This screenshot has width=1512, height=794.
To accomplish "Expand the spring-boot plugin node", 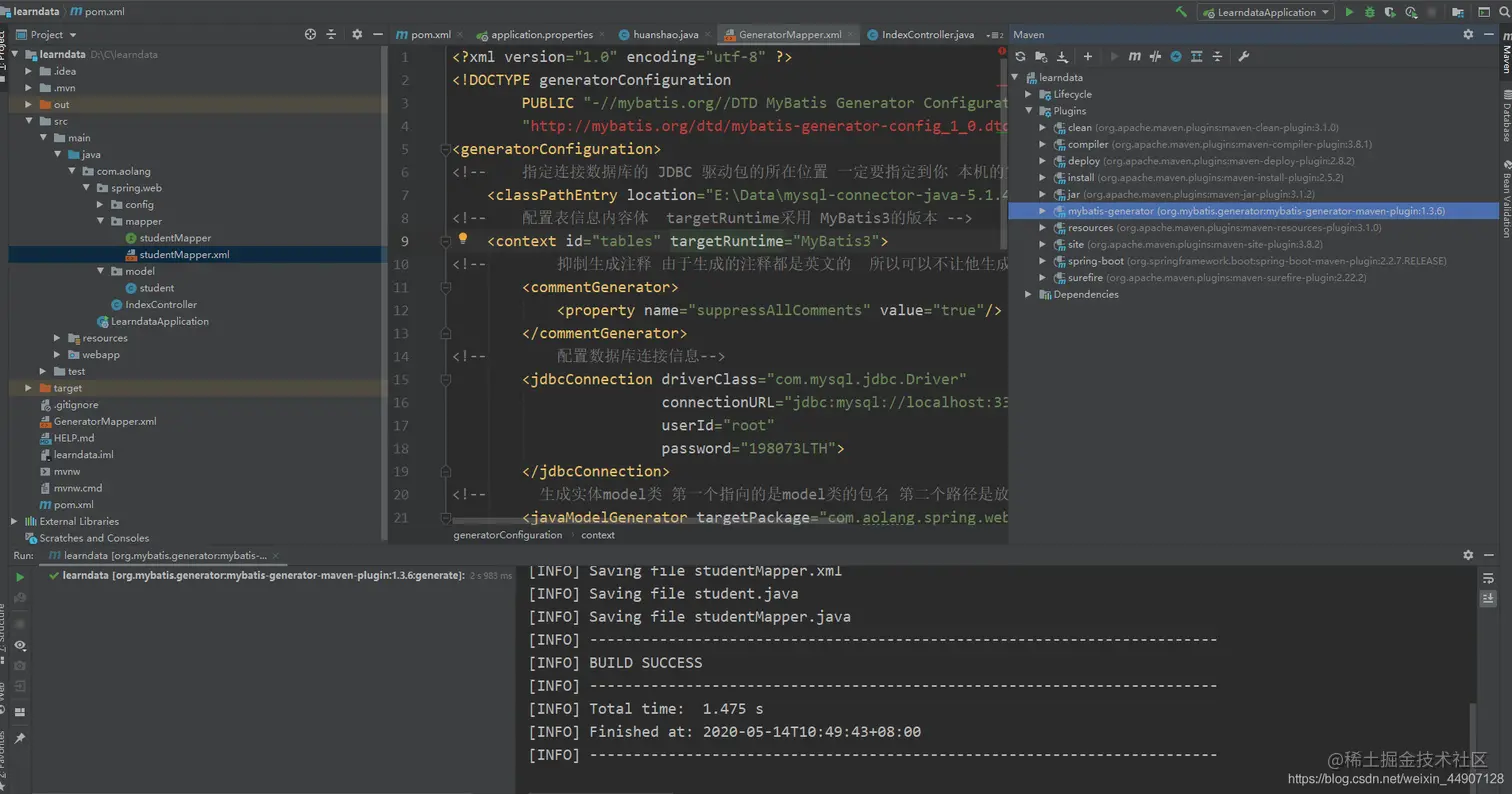I will (1043, 261).
